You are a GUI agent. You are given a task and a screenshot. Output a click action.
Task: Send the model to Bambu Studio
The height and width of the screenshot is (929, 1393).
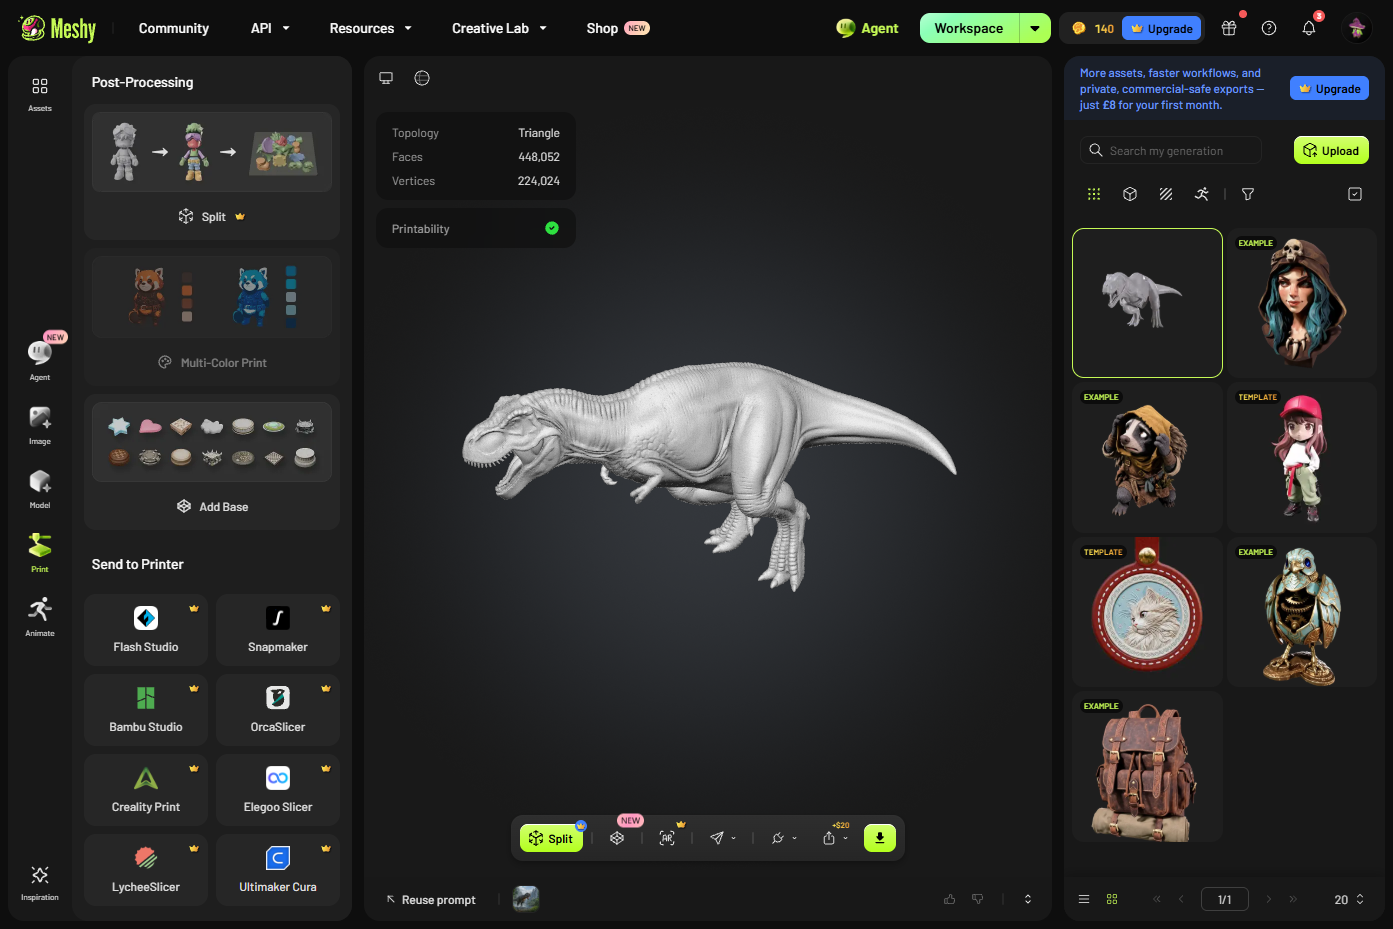[146, 710]
